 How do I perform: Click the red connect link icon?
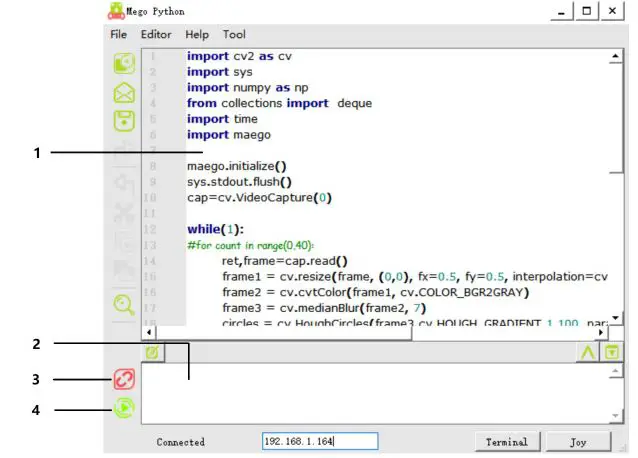pos(124,379)
